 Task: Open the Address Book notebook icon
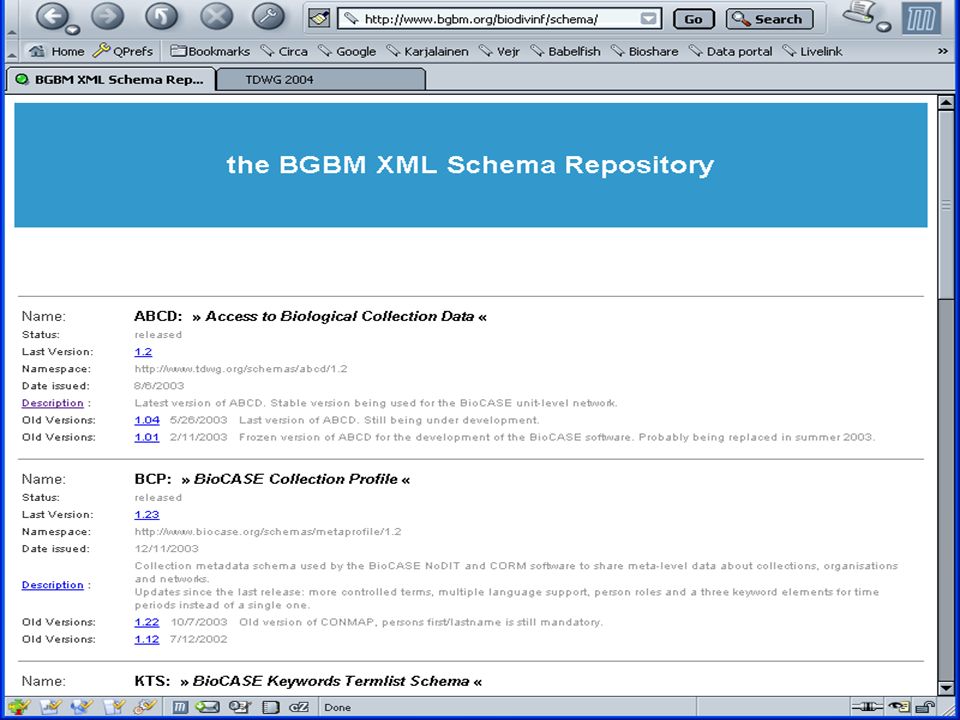pos(270,707)
